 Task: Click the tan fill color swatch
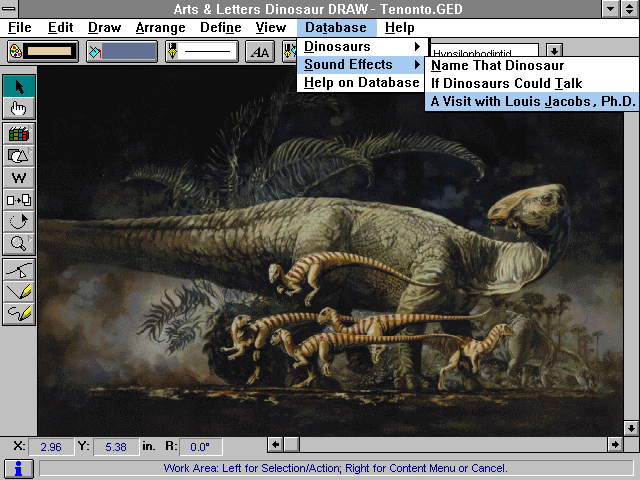point(49,51)
